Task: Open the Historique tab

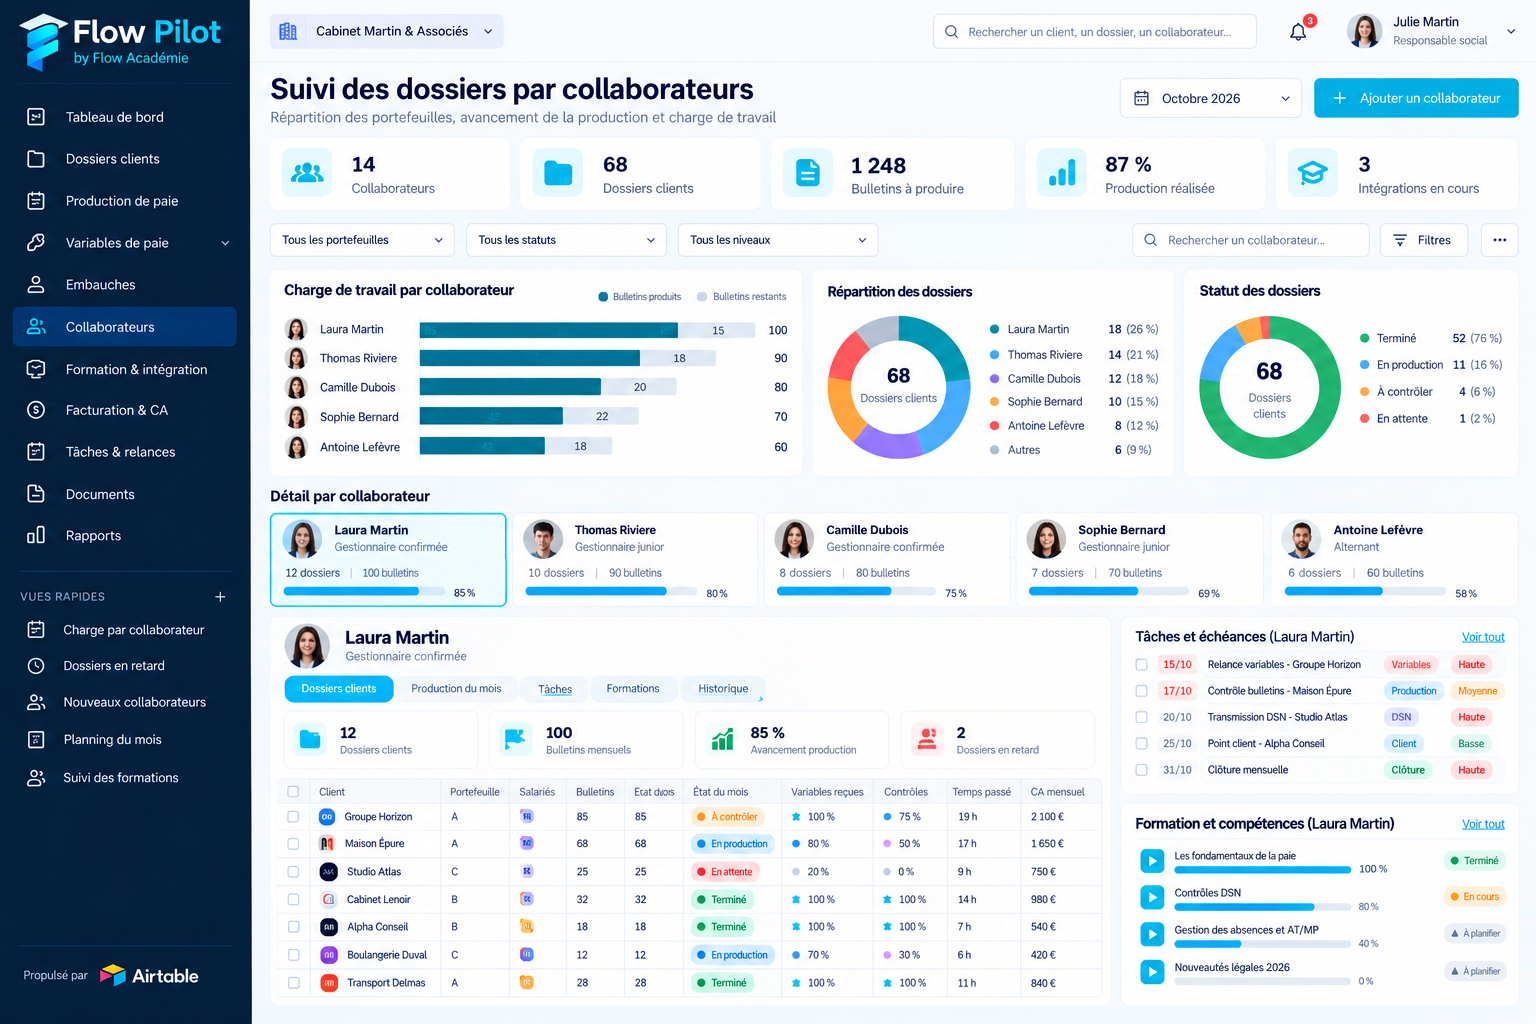Action: click(x=723, y=689)
